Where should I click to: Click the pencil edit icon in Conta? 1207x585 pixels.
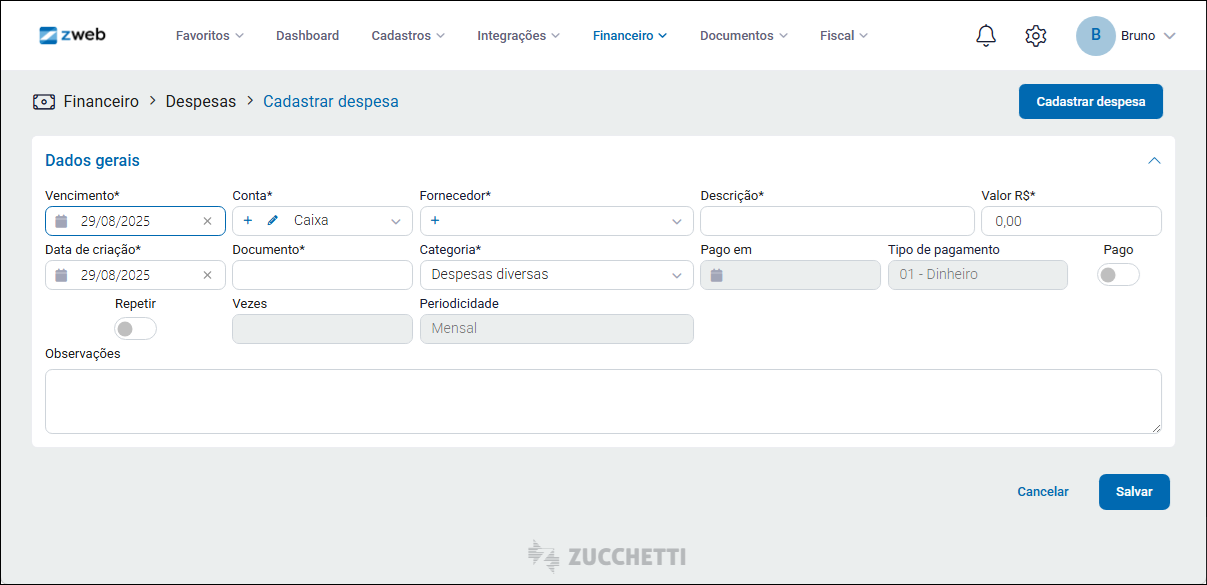[273, 221]
